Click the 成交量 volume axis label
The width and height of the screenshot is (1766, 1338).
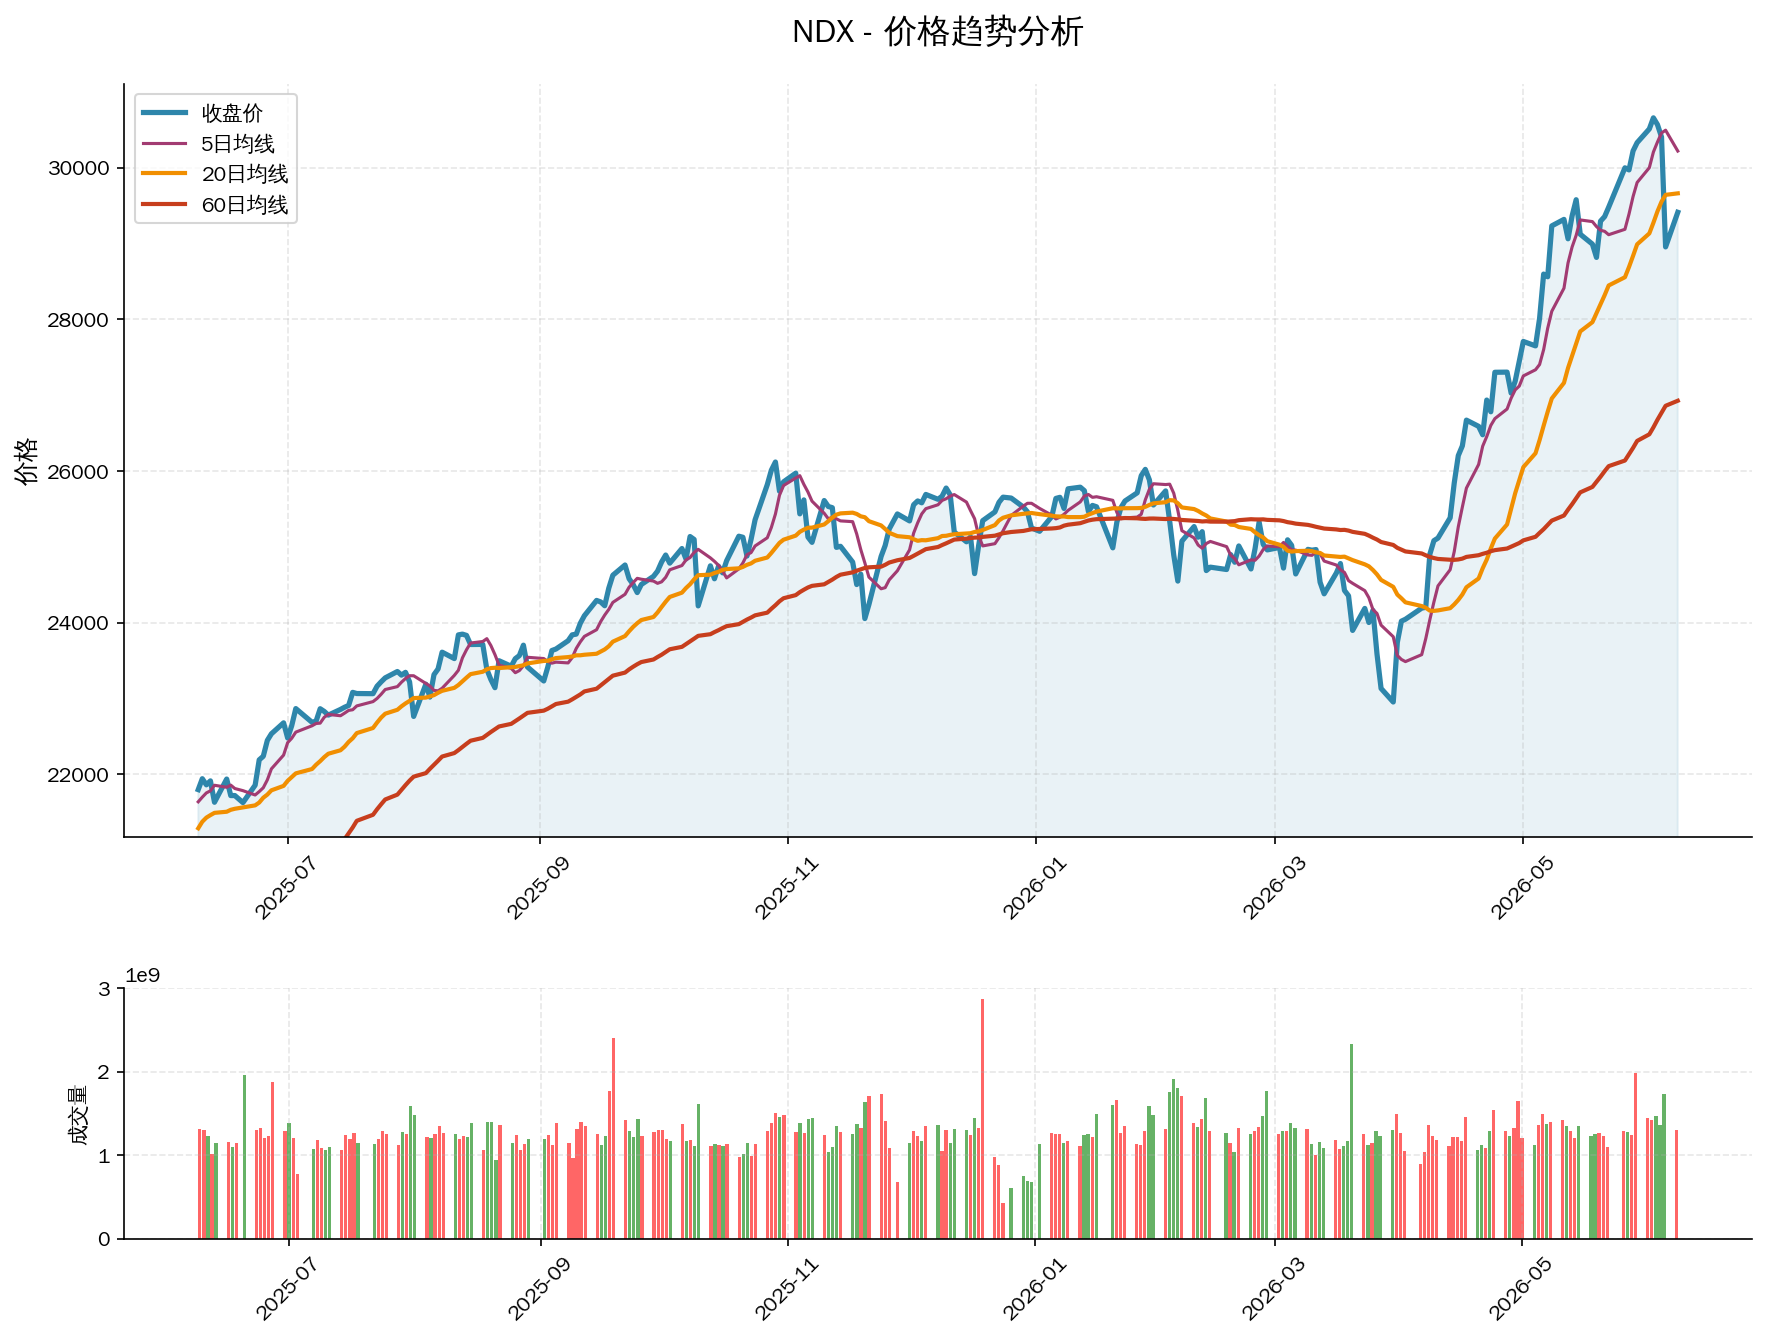(79, 1114)
